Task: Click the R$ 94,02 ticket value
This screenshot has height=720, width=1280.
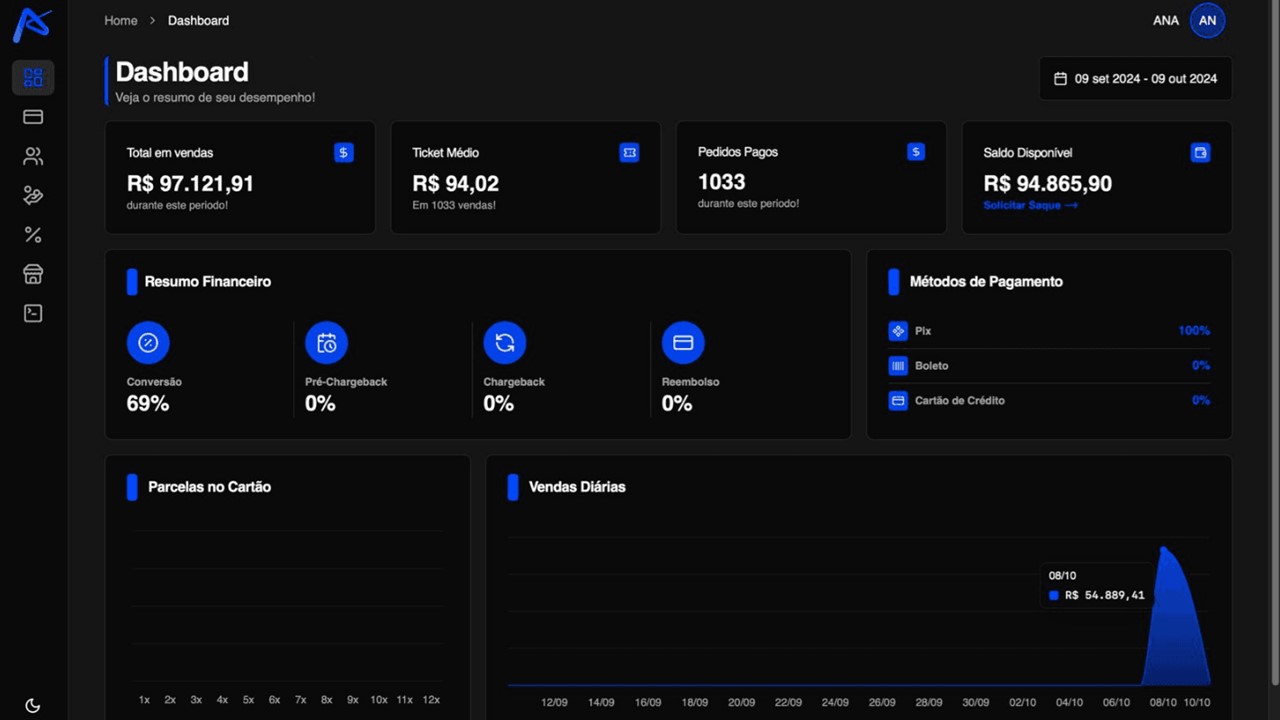Action: (x=455, y=184)
